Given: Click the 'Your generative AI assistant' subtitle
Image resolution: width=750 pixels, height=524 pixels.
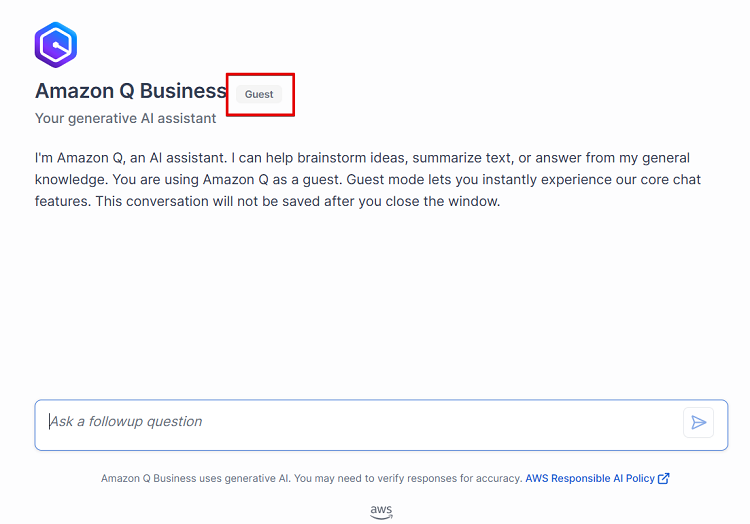Looking at the screenshot, I should (x=125, y=118).
